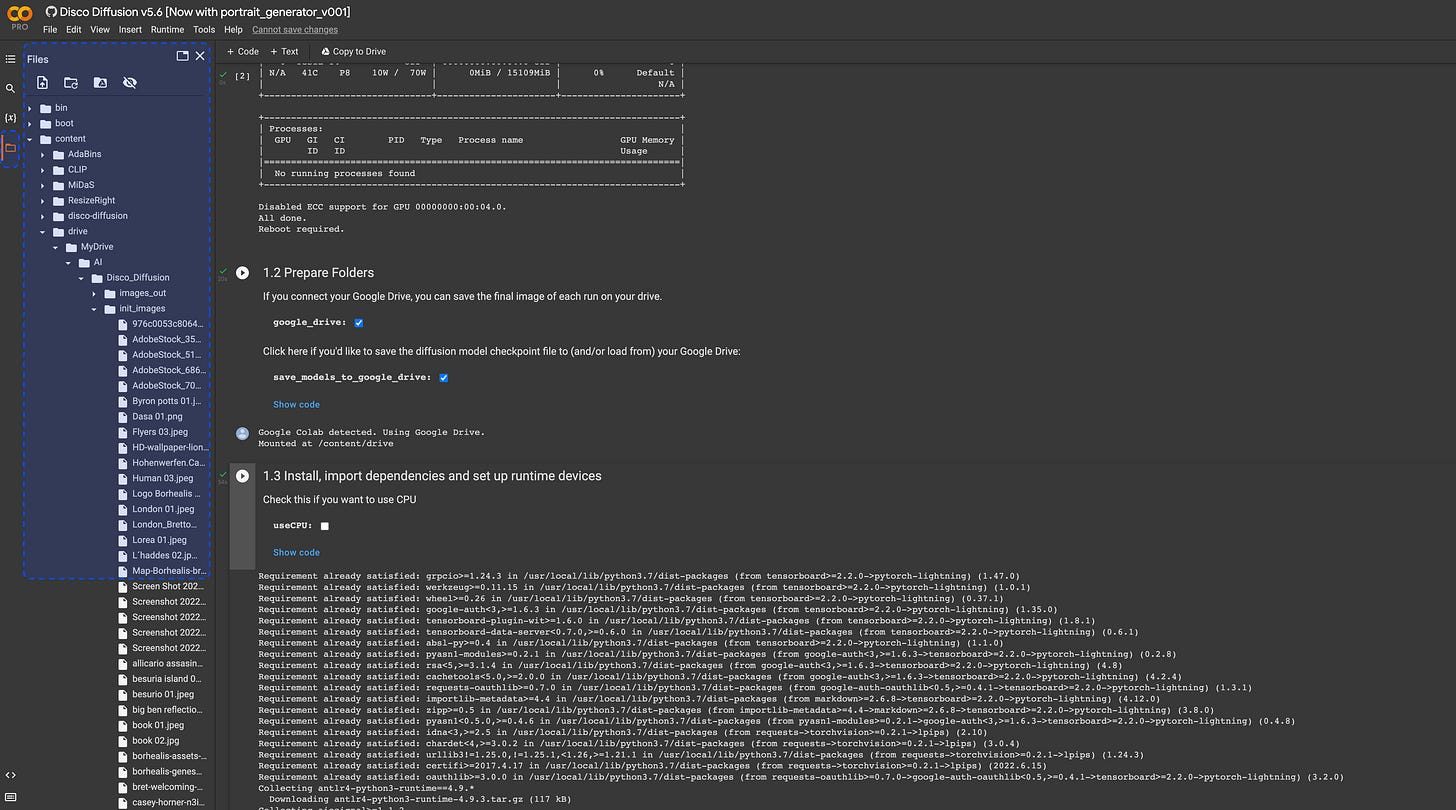Toggle the Files folder sidebar icon
Screen dimensions: 1456x810
point(11,148)
